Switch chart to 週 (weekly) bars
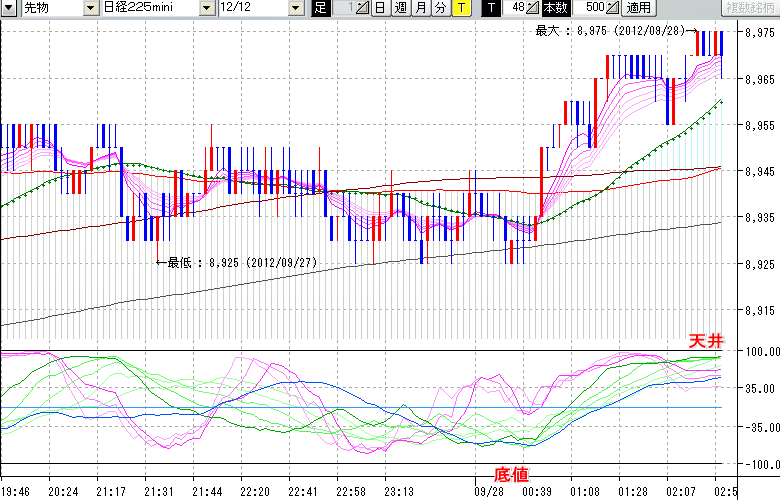This screenshot has width=780, height=500. pos(400,8)
